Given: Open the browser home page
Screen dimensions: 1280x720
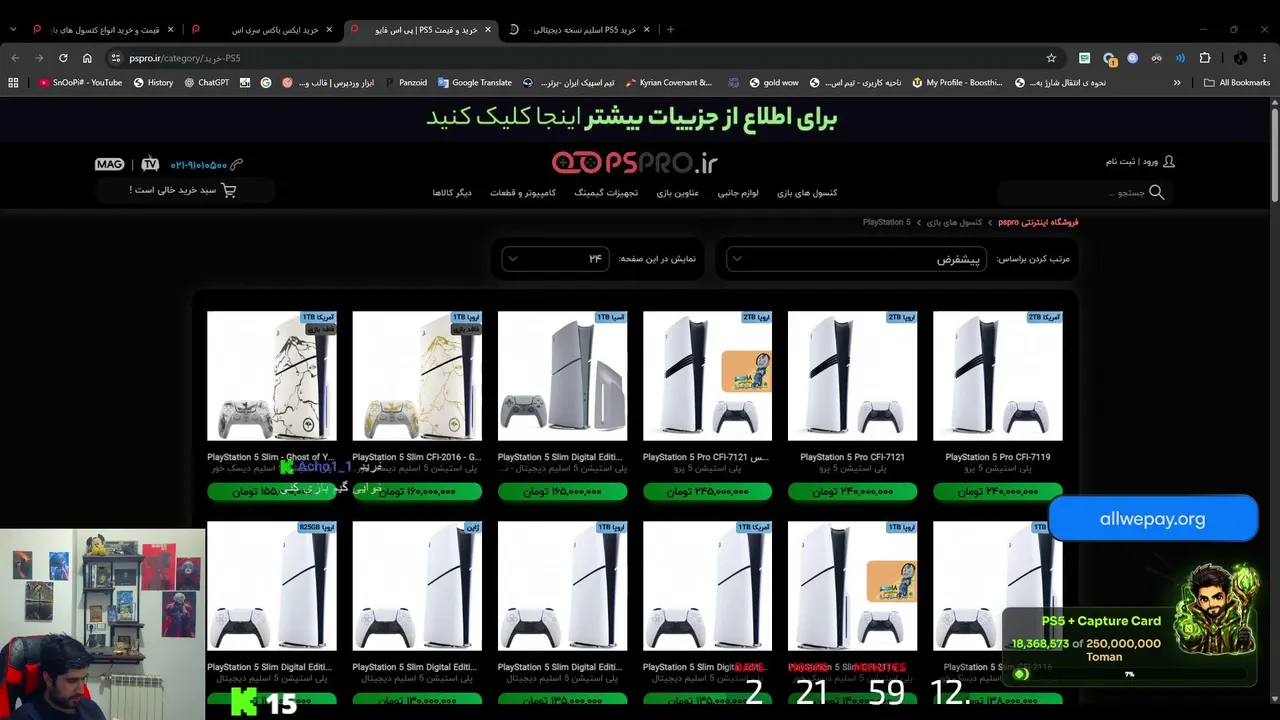Looking at the screenshot, I should point(87,58).
